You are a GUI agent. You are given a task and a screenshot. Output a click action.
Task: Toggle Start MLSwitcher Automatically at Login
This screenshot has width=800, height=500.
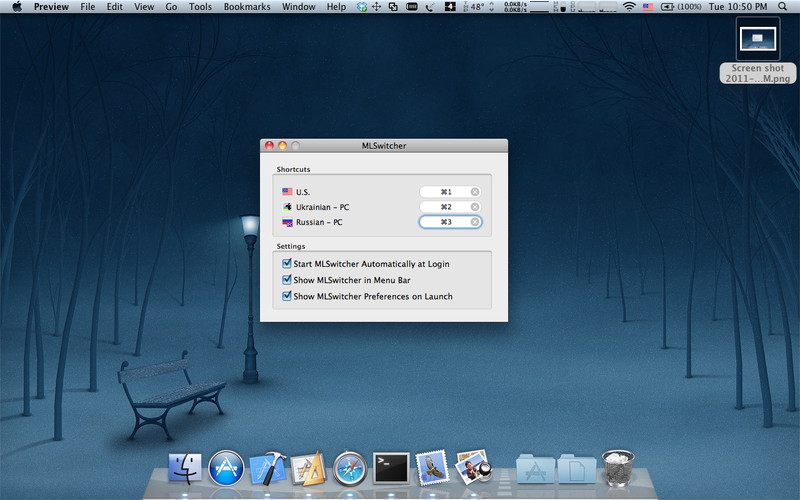click(x=287, y=264)
